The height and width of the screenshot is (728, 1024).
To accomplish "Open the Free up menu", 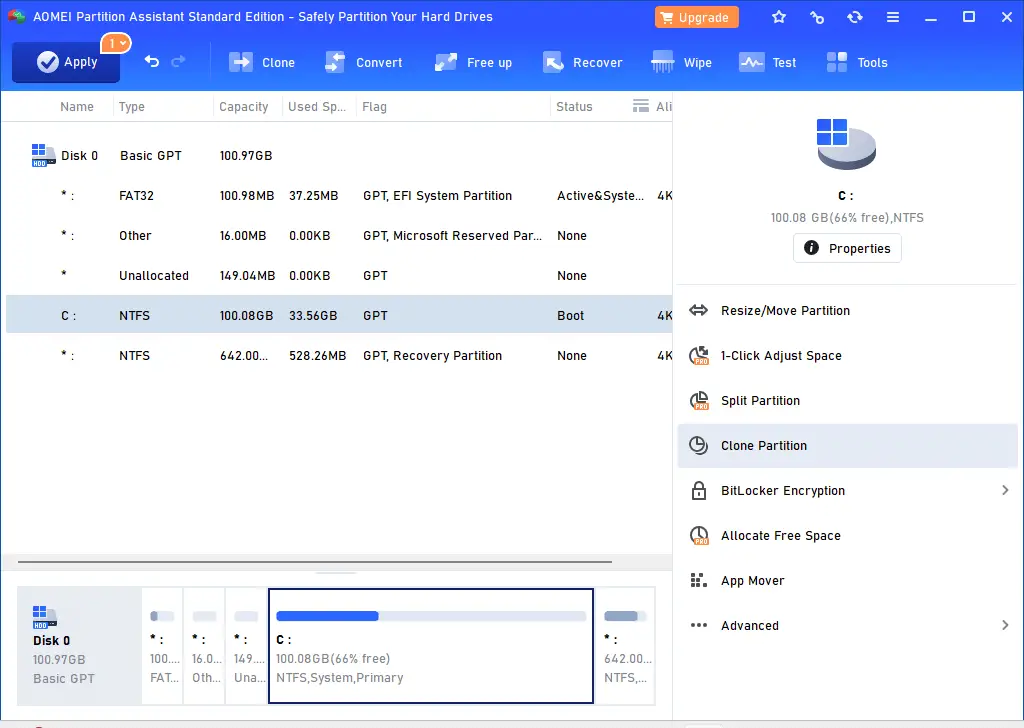I will 473,63.
